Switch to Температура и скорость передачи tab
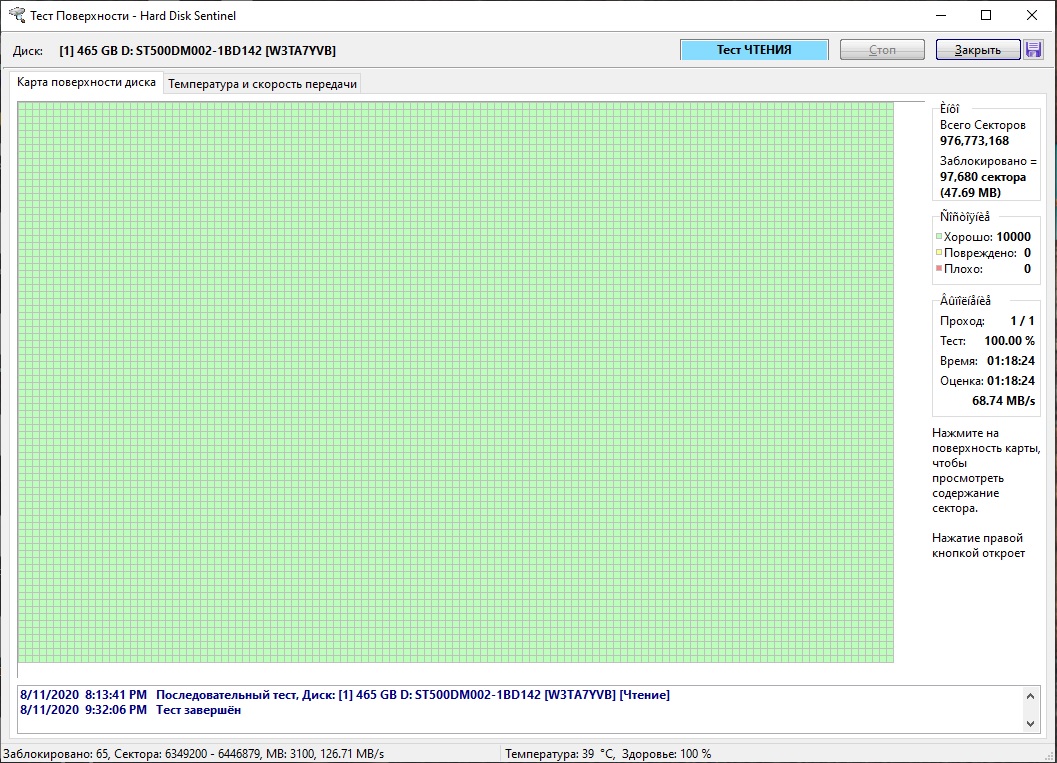This screenshot has height=763, width=1057. [262, 84]
